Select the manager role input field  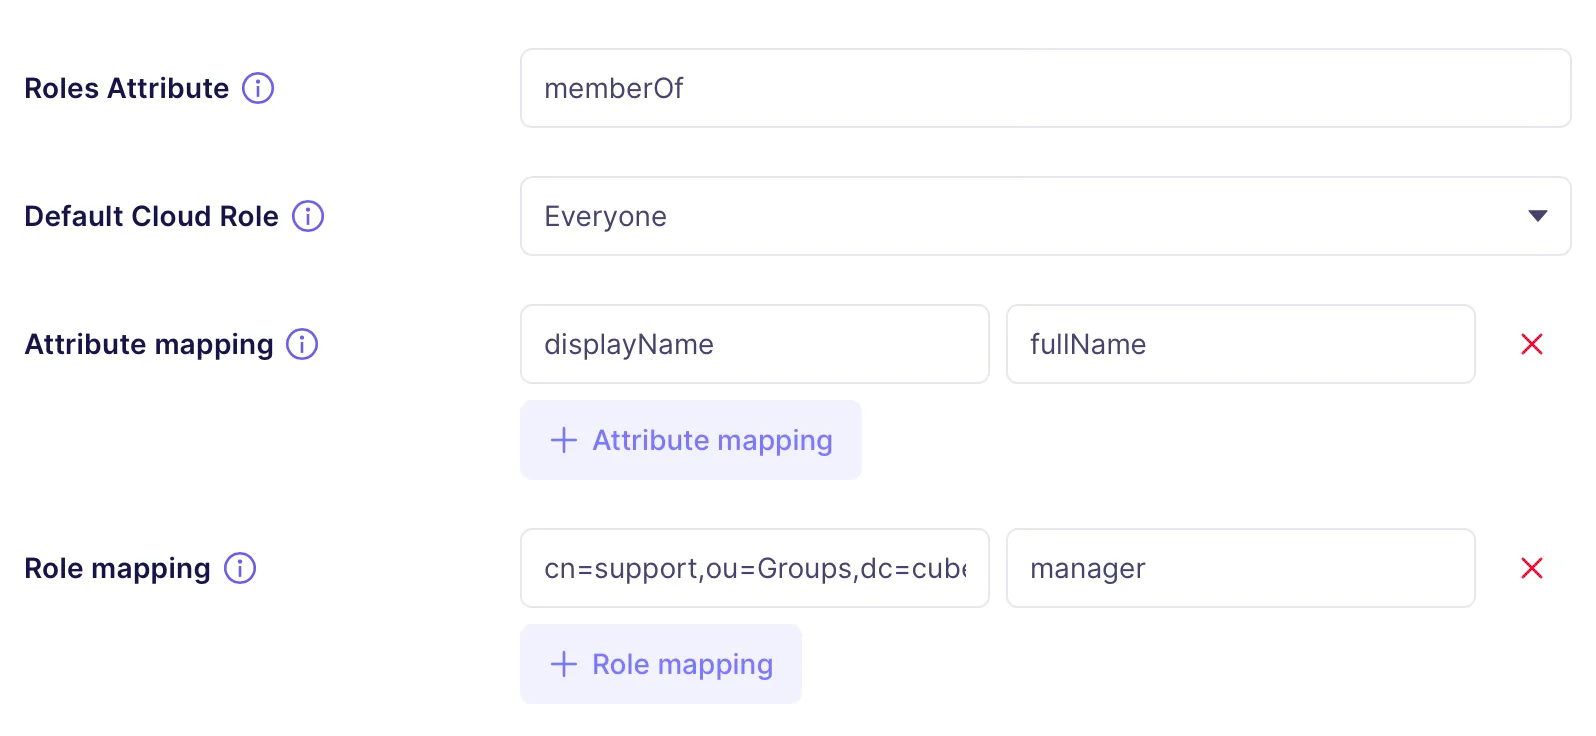coord(1240,568)
